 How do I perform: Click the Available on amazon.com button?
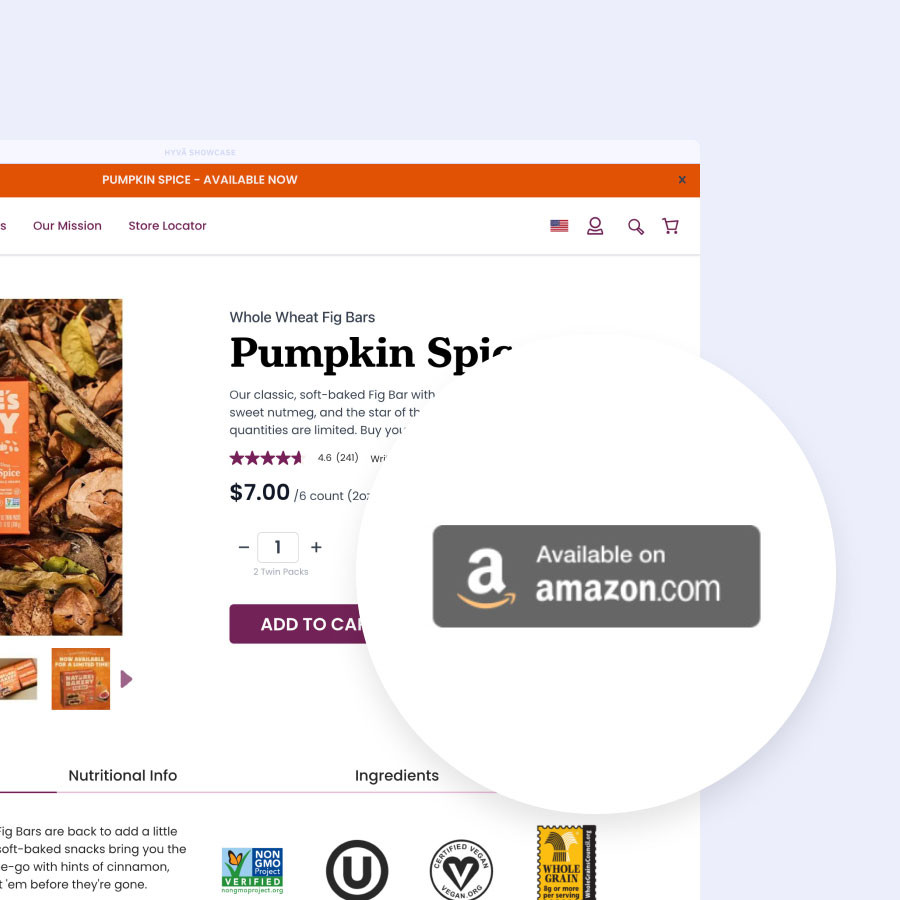tap(596, 576)
